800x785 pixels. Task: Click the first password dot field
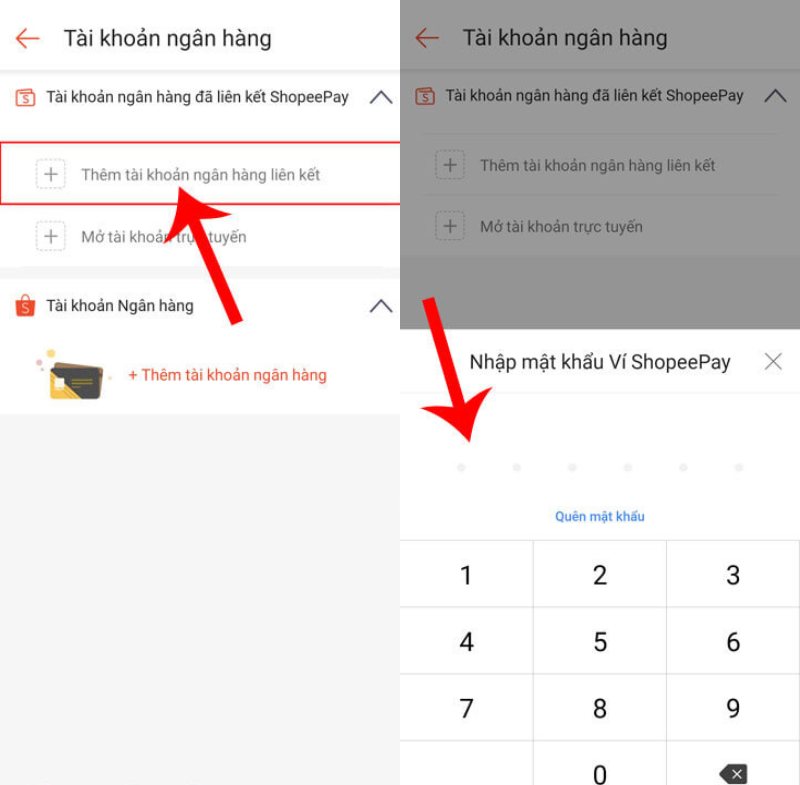tap(461, 467)
